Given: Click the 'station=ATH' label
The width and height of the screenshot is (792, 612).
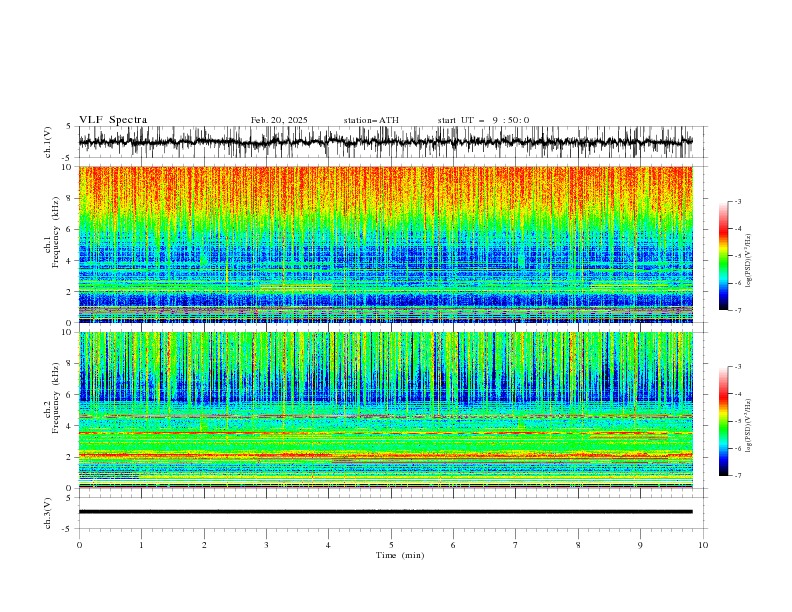Looking at the screenshot, I should (371, 120).
